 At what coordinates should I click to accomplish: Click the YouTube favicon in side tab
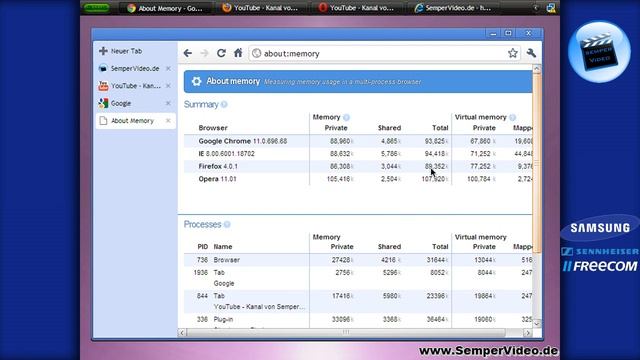tap(103, 86)
